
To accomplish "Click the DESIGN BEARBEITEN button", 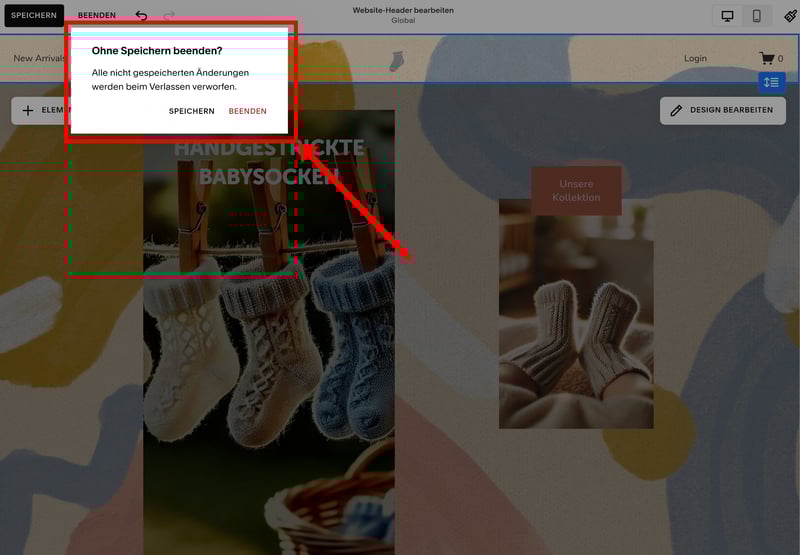I will coord(722,110).
